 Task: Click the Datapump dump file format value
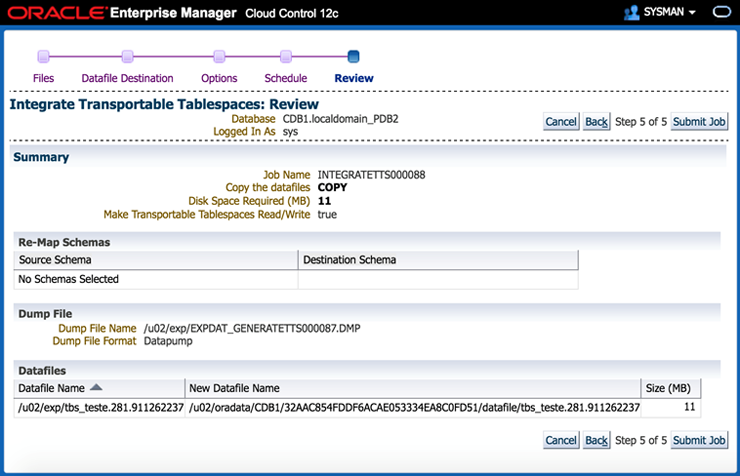click(168, 341)
